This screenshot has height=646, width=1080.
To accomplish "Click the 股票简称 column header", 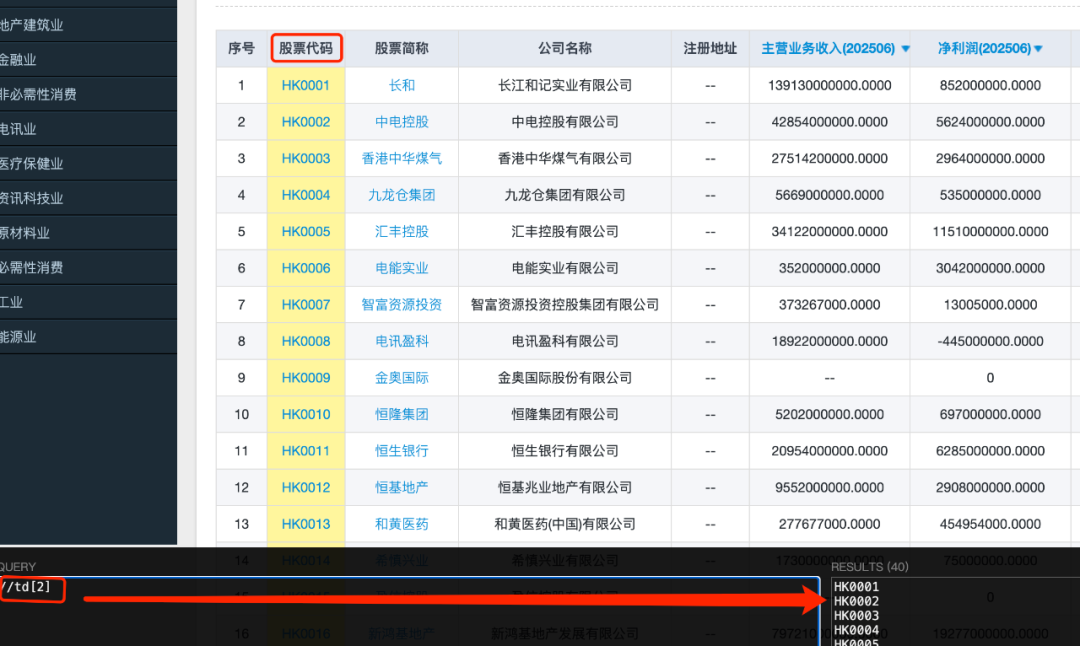I will tap(402, 48).
